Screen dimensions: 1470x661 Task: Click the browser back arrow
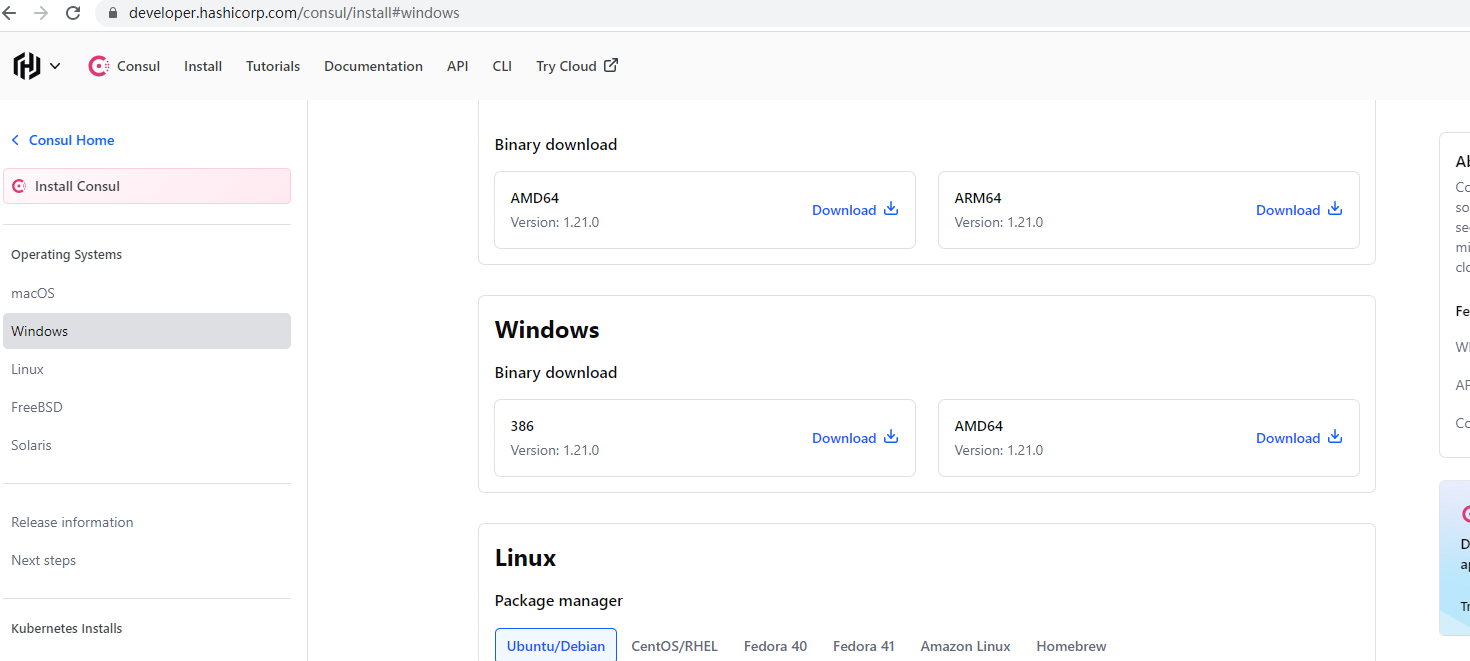pyautogui.click(x=9, y=13)
